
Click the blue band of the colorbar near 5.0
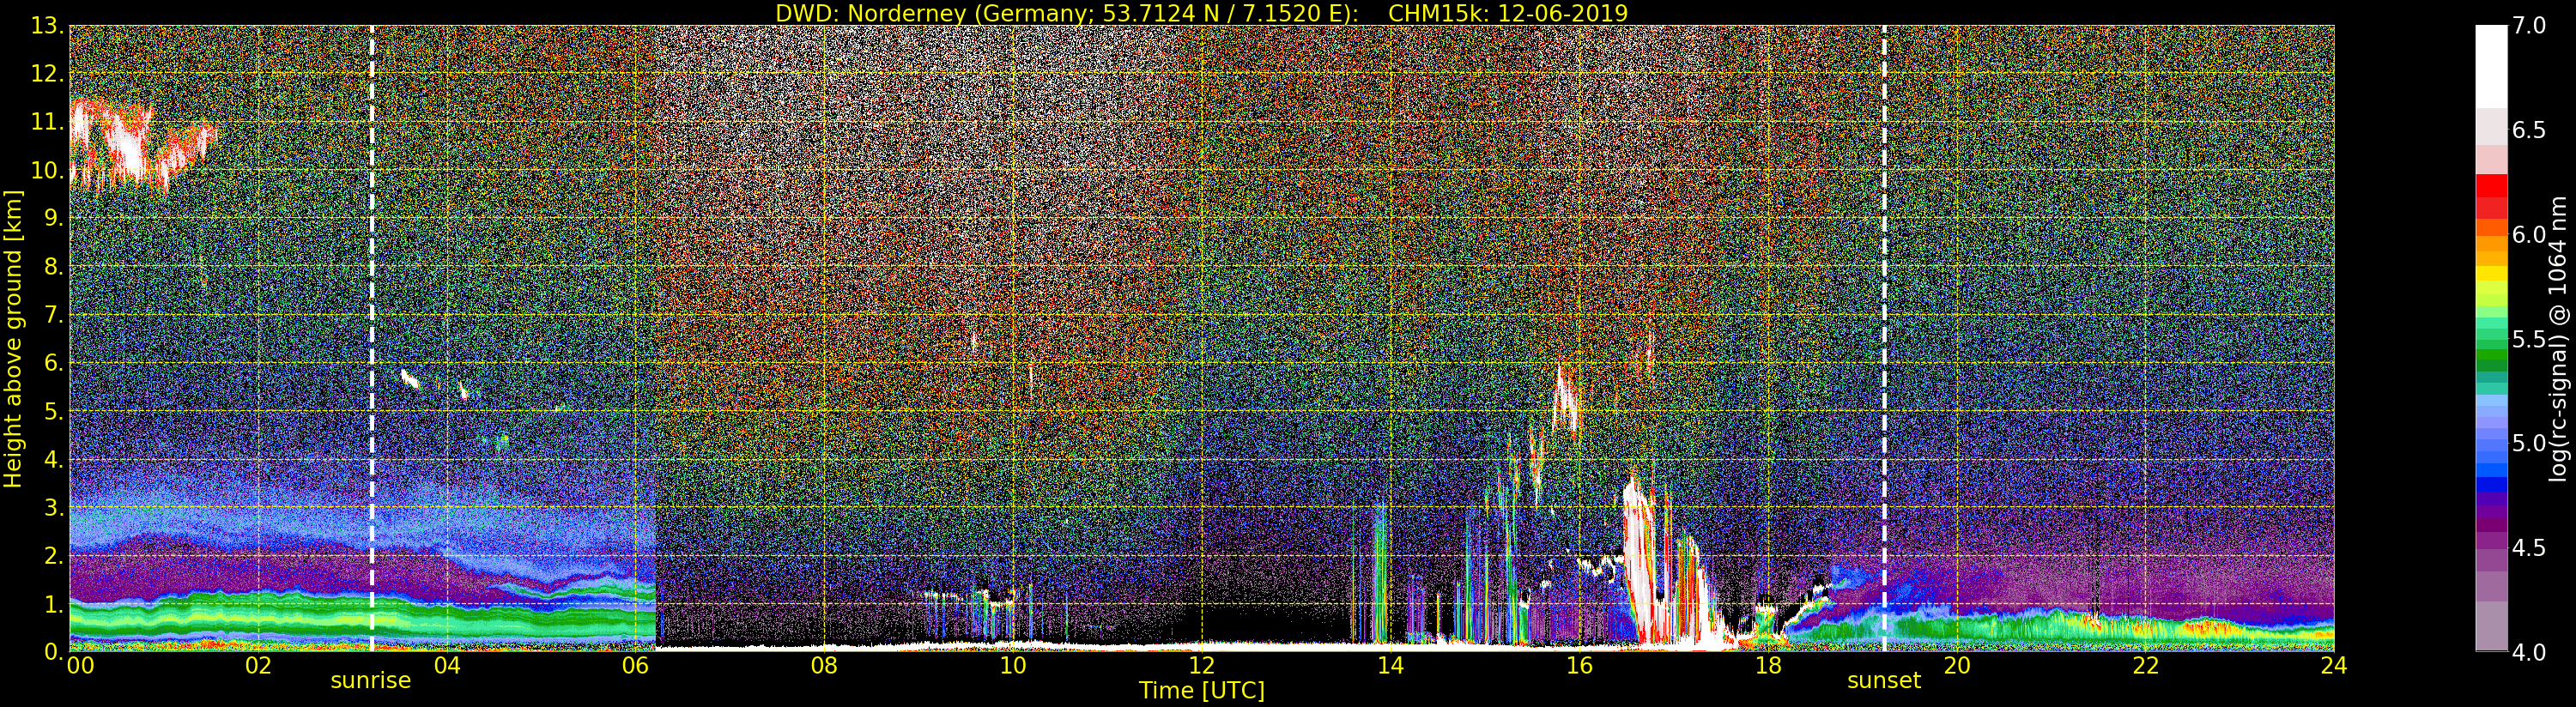click(x=2491, y=447)
